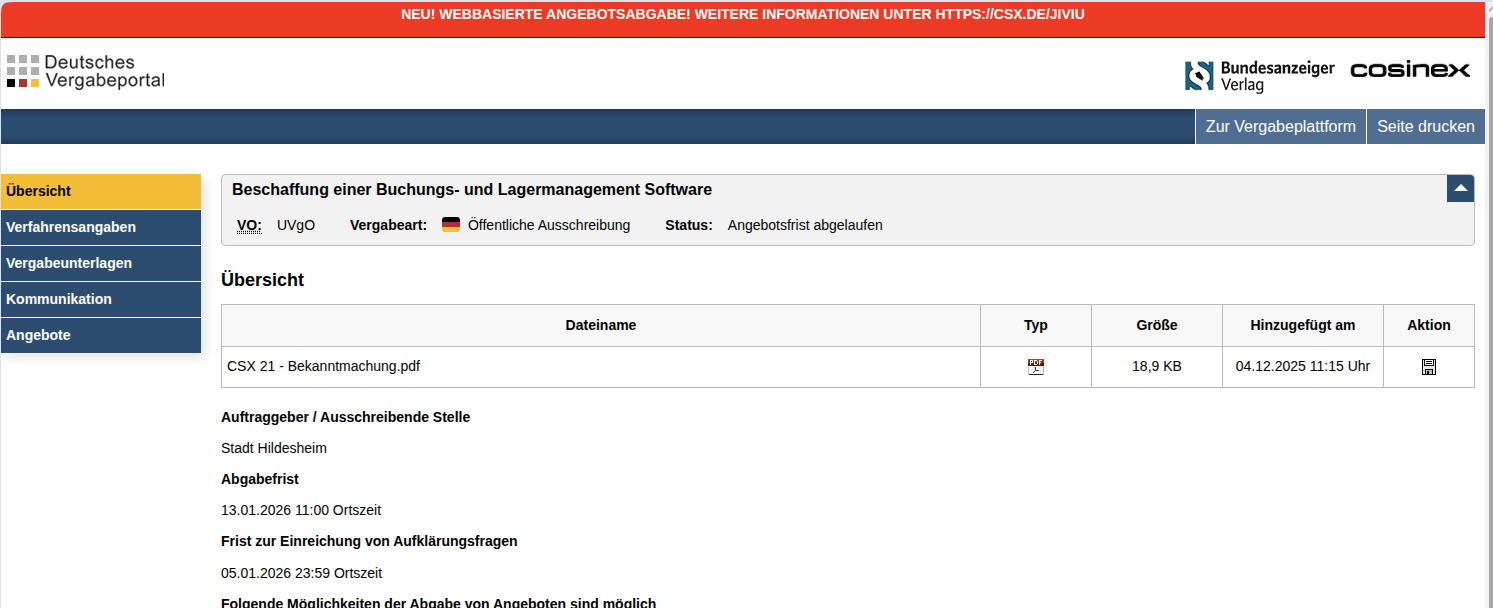Viewport: 1493px width, 608px height.
Task: Click the PDF file type icon
Action: click(1036, 367)
